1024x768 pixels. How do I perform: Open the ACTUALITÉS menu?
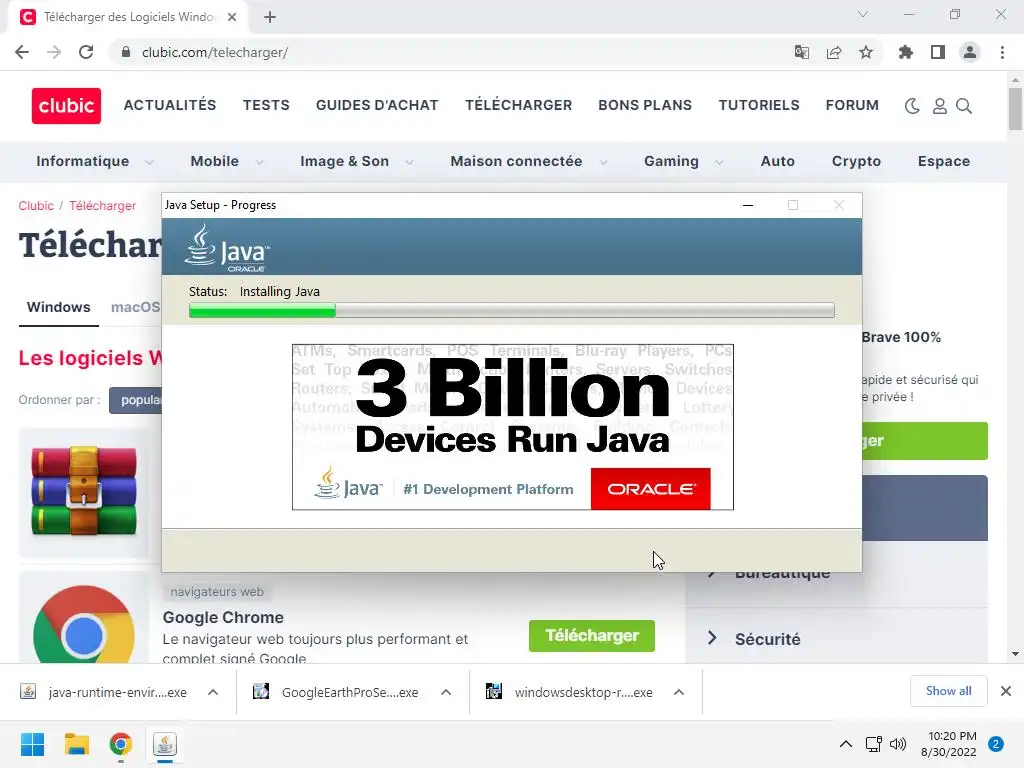coord(170,105)
